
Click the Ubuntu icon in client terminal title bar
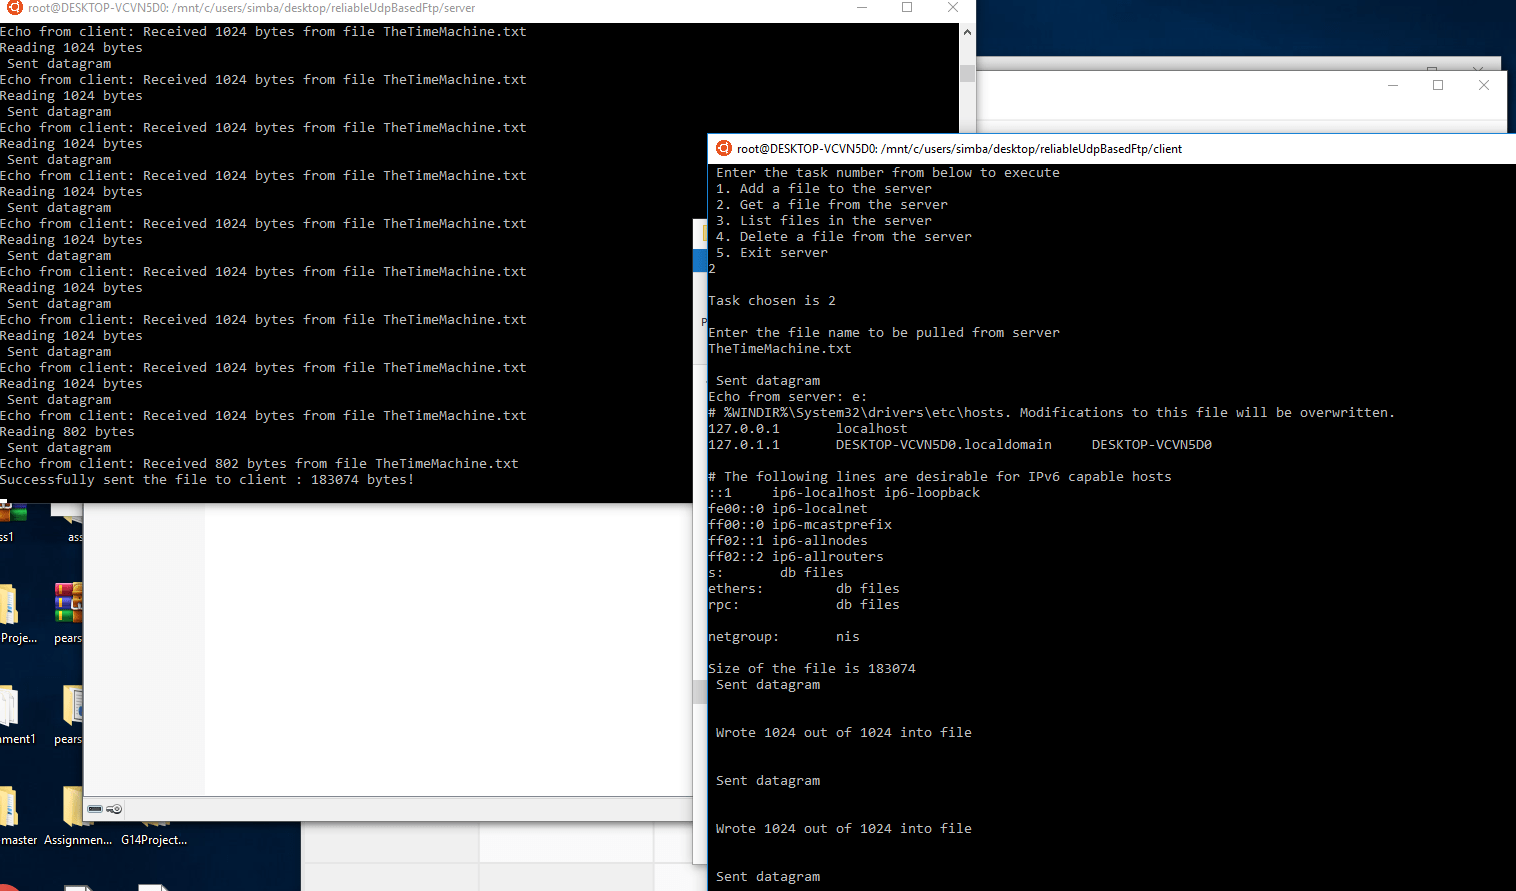click(724, 149)
